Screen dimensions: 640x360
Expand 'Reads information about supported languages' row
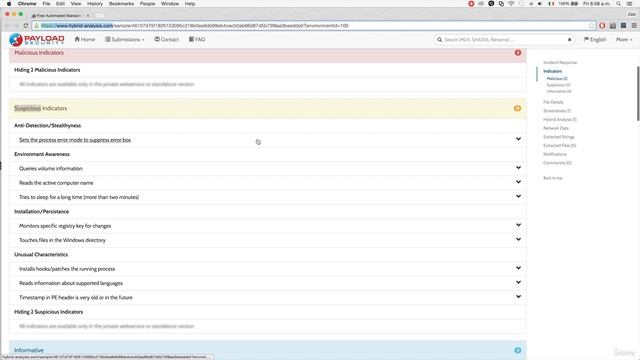(x=518, y=282)
